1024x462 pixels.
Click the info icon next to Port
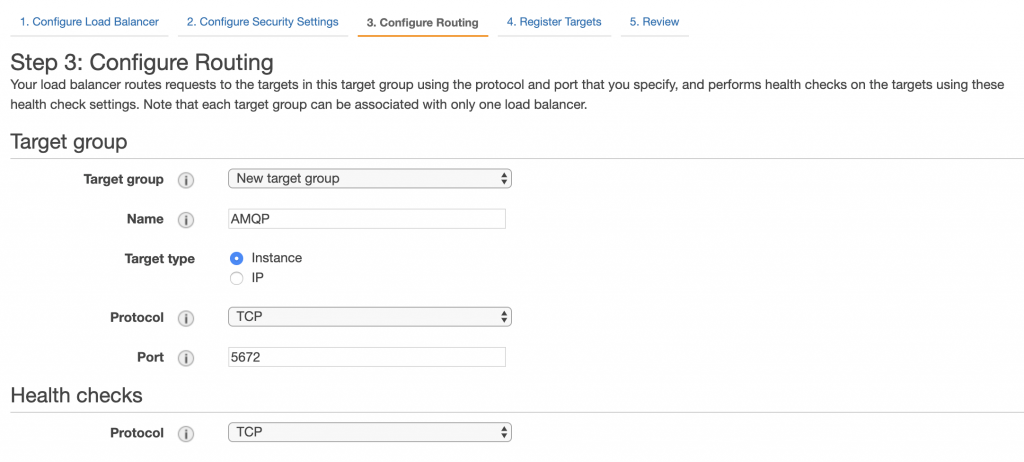186,358
